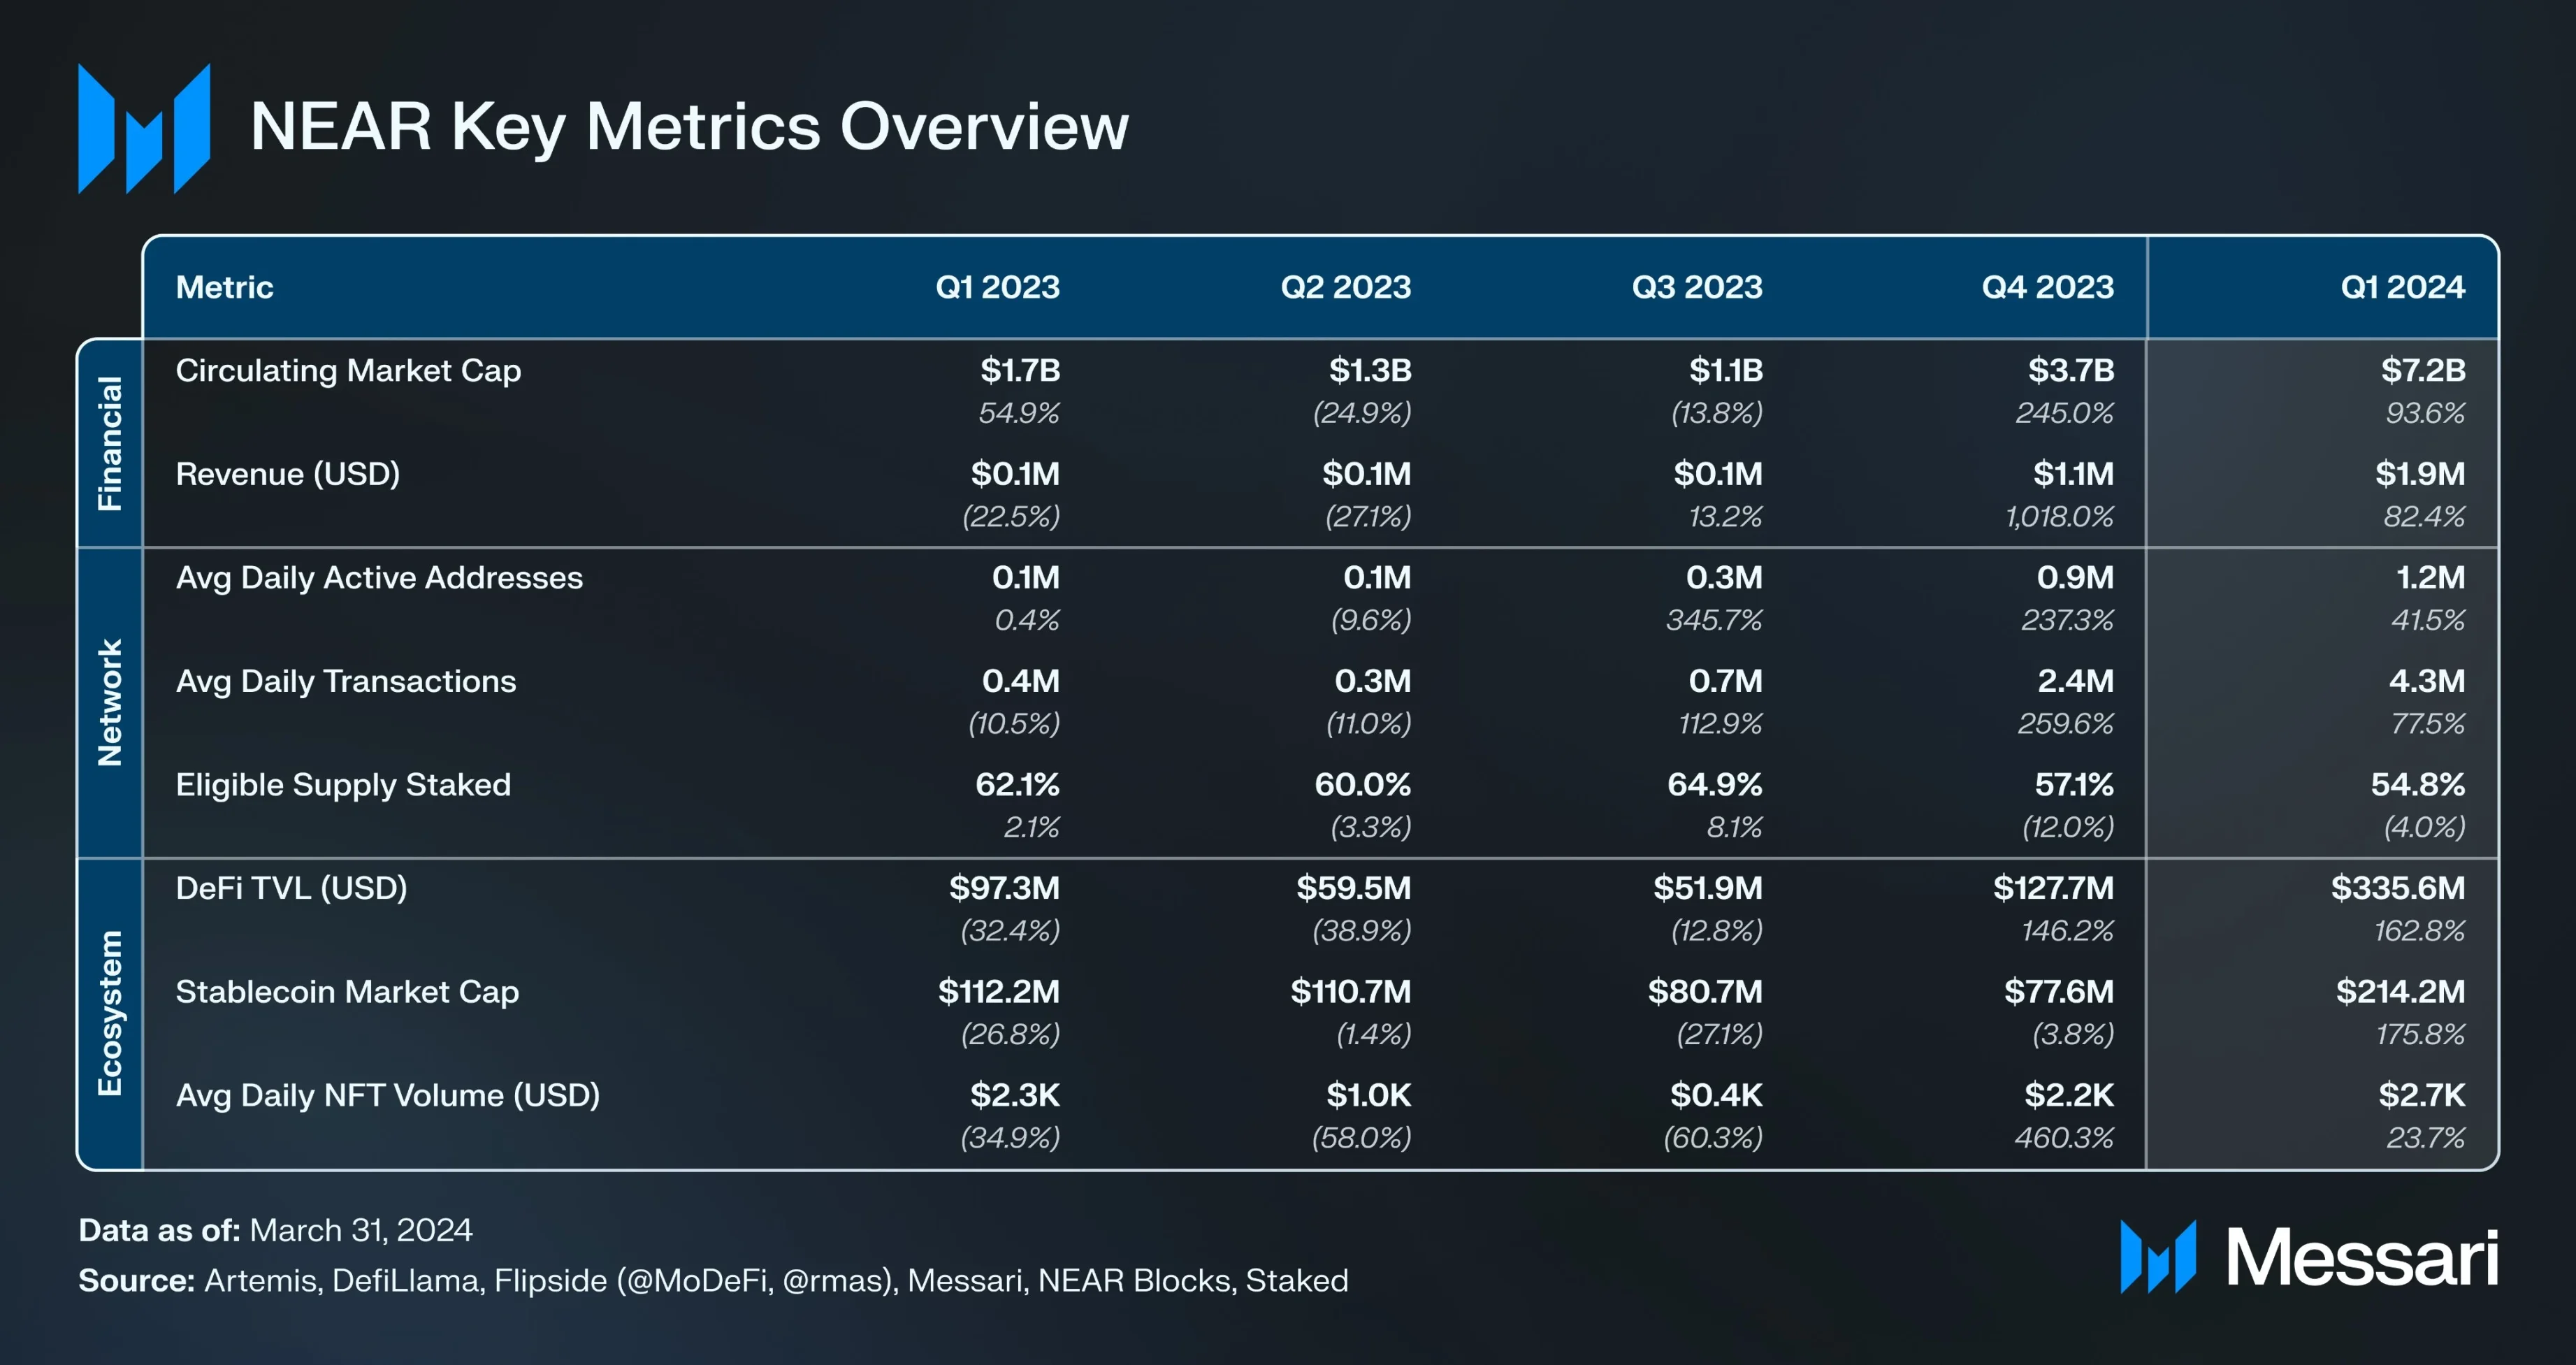Click the Source attribution line

click(x=713, y=1280)
